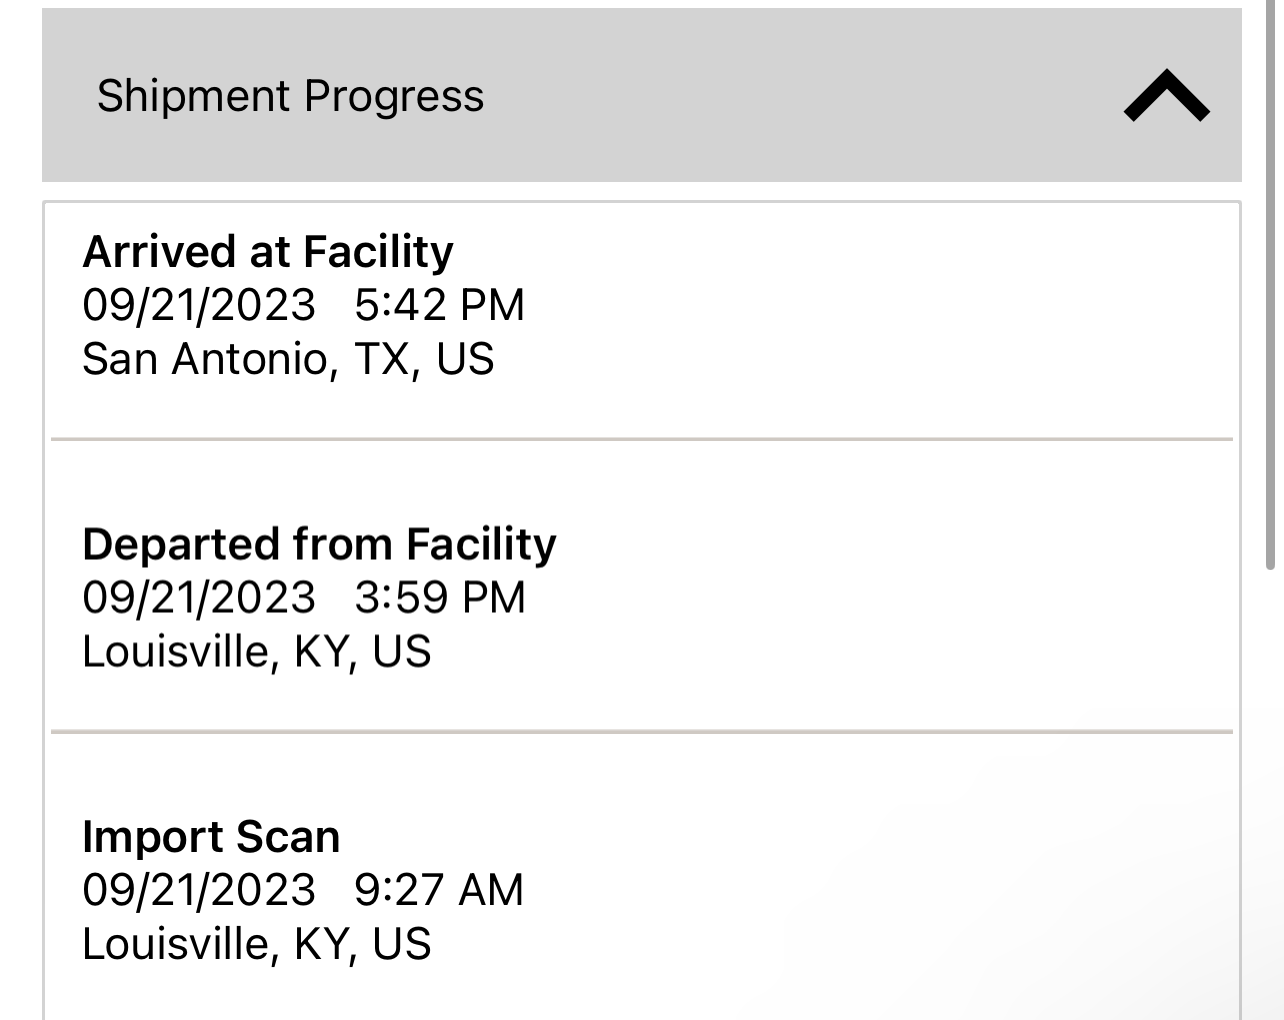Viewport: 1284px width, 1020px height.
Task: Select the Arrived at Facility heading
Action: coord(268,251)
